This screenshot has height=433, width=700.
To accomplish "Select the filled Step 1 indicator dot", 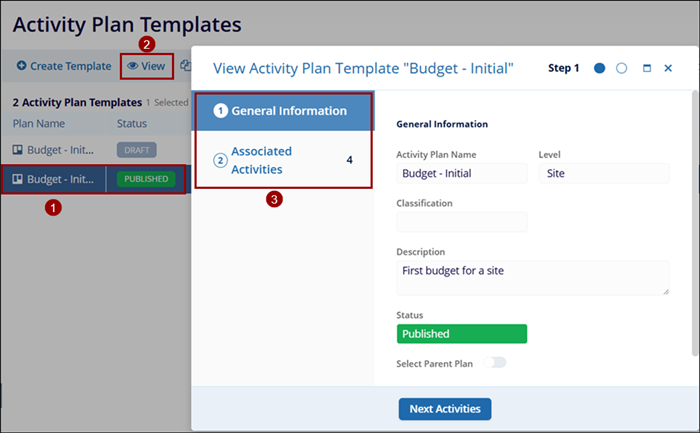I will pos(600,68).
